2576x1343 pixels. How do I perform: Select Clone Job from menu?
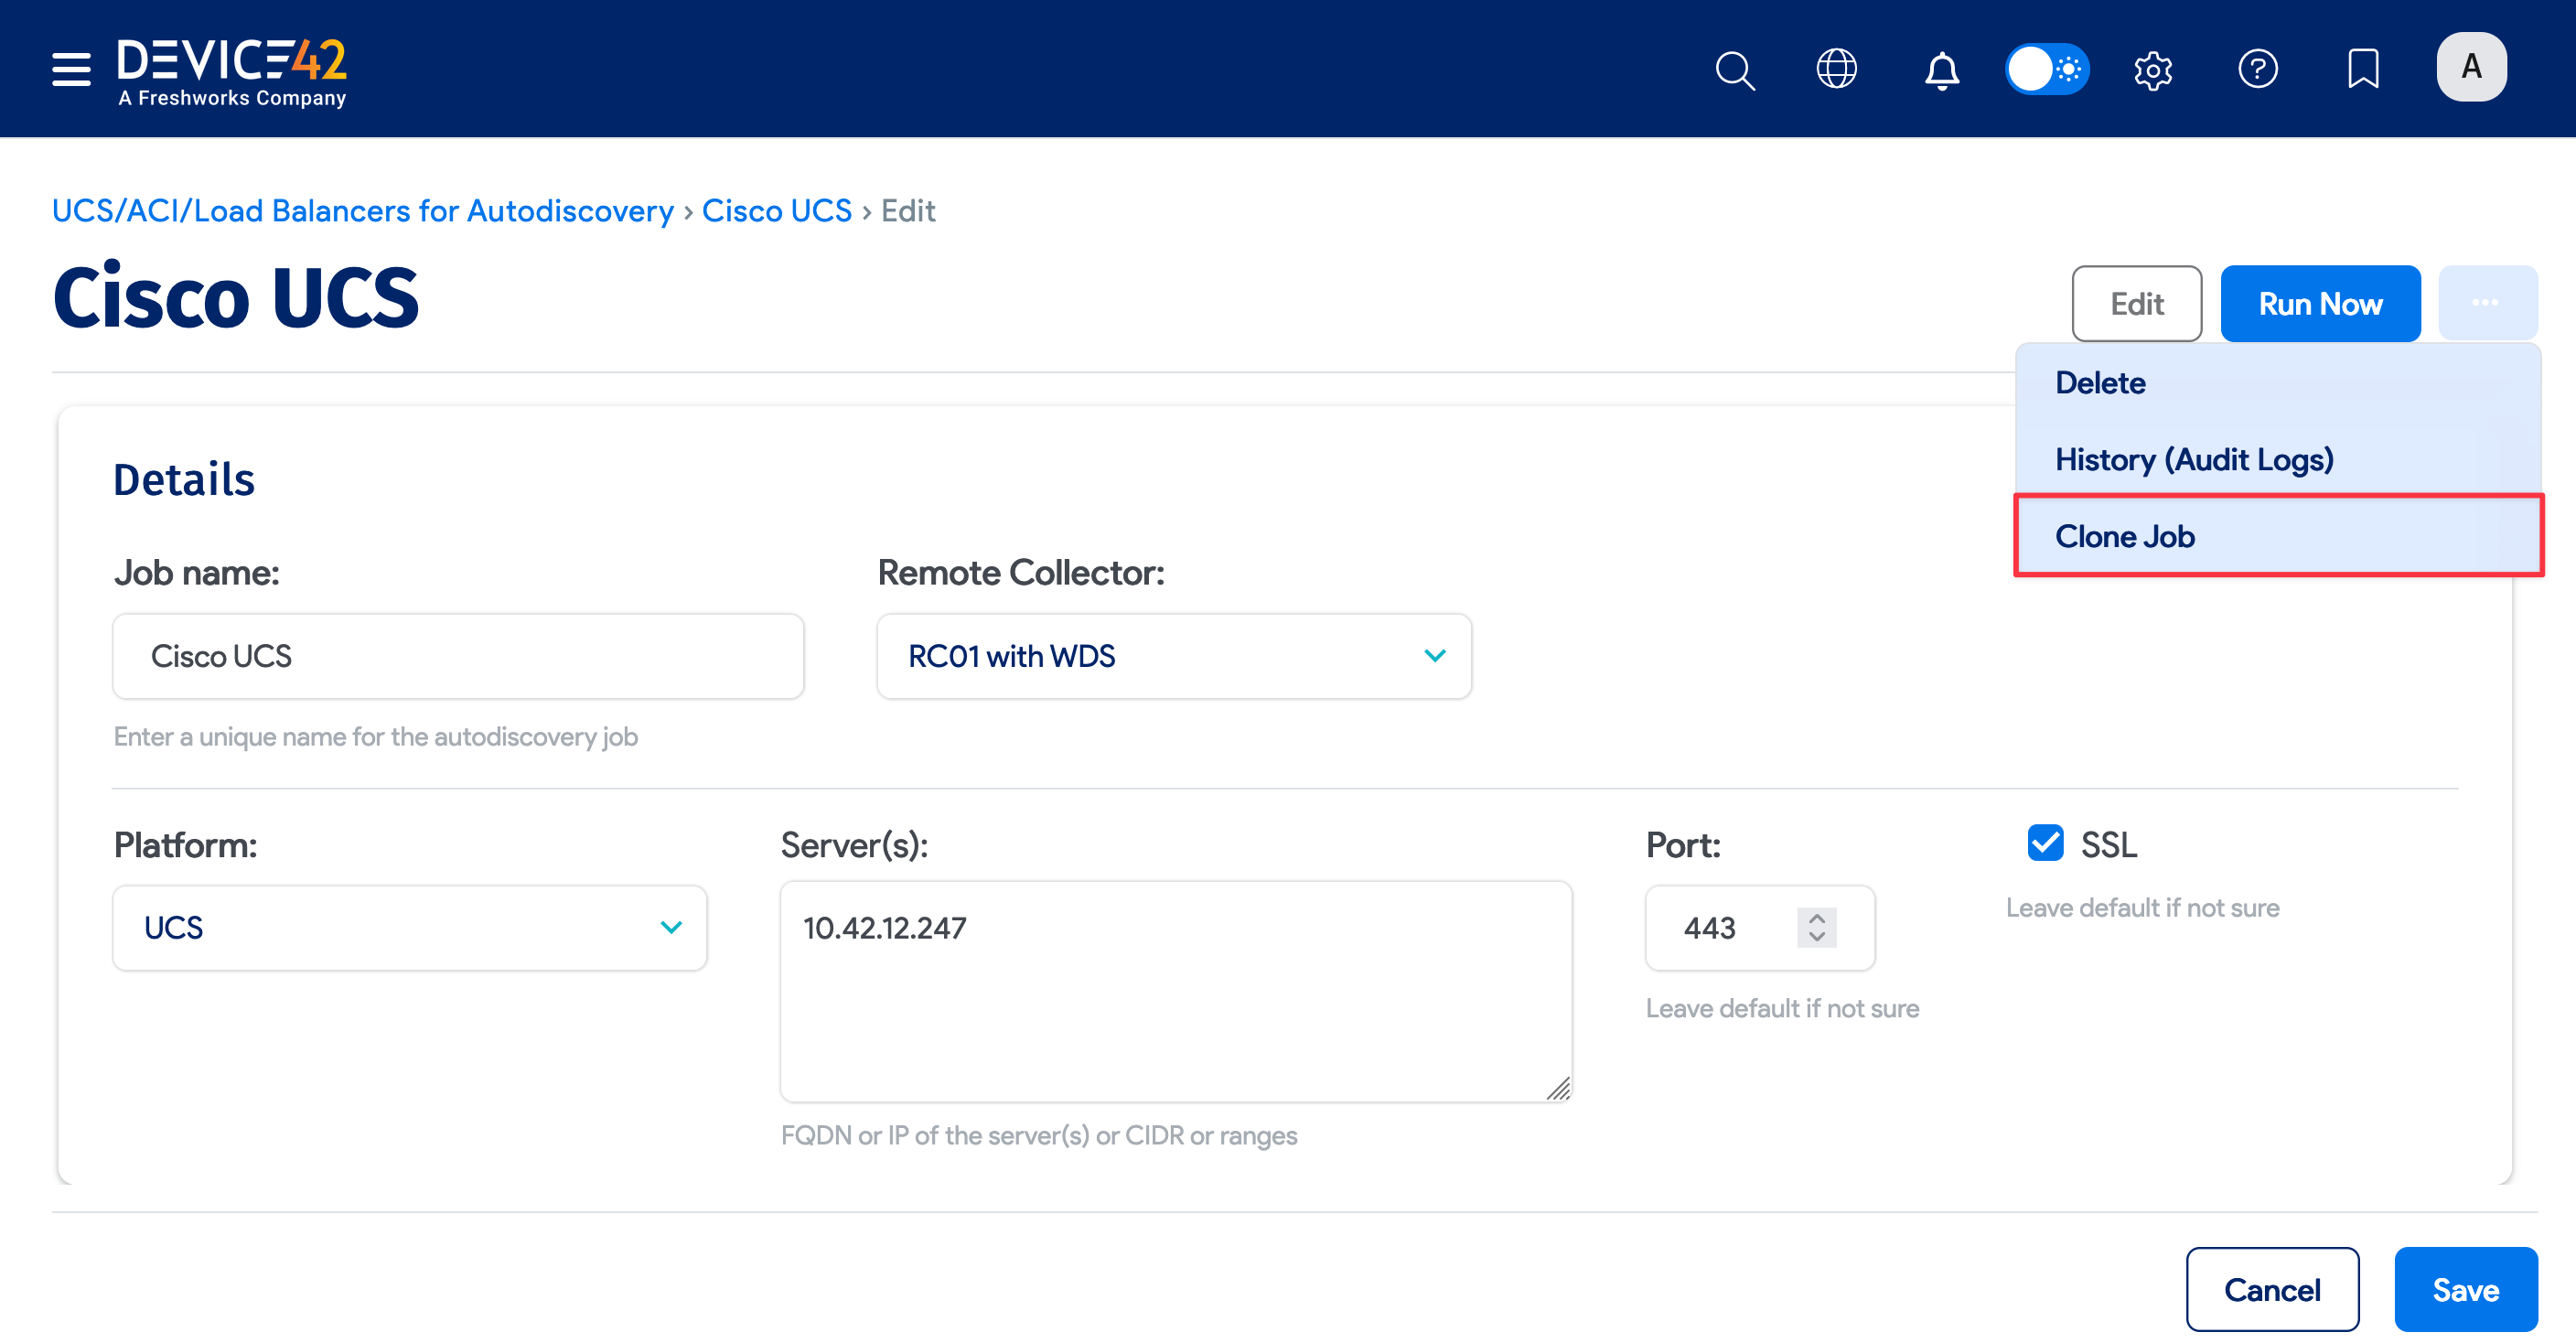coord(2125,536)
